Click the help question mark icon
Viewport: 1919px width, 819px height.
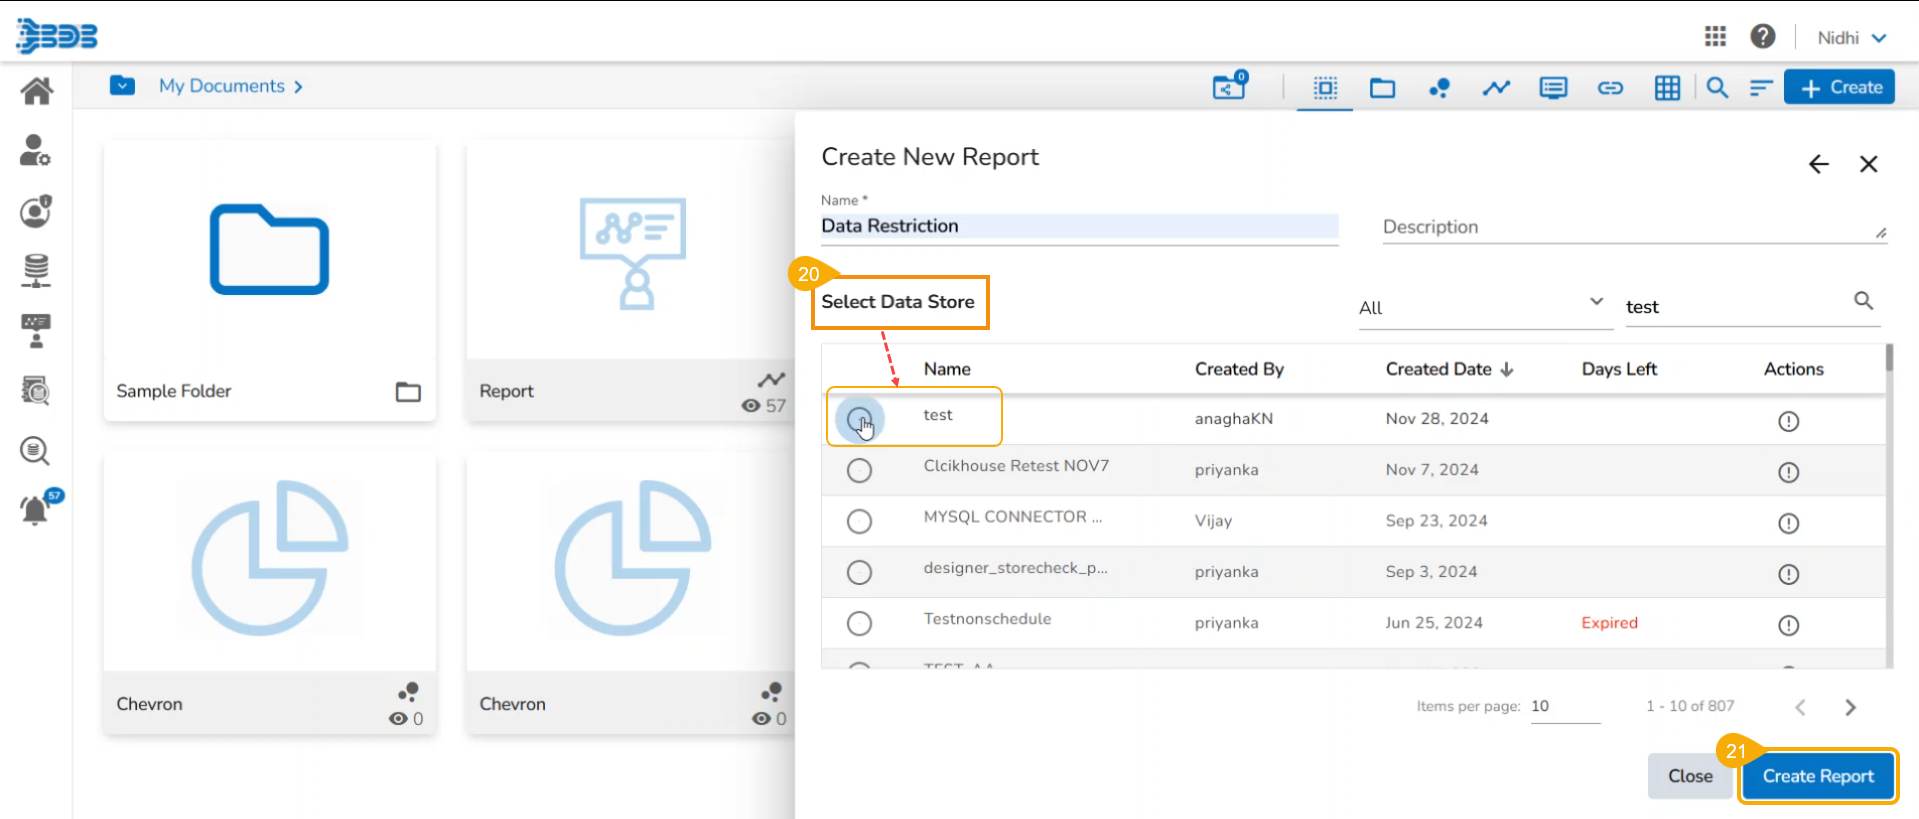[x=1762, y=37]
